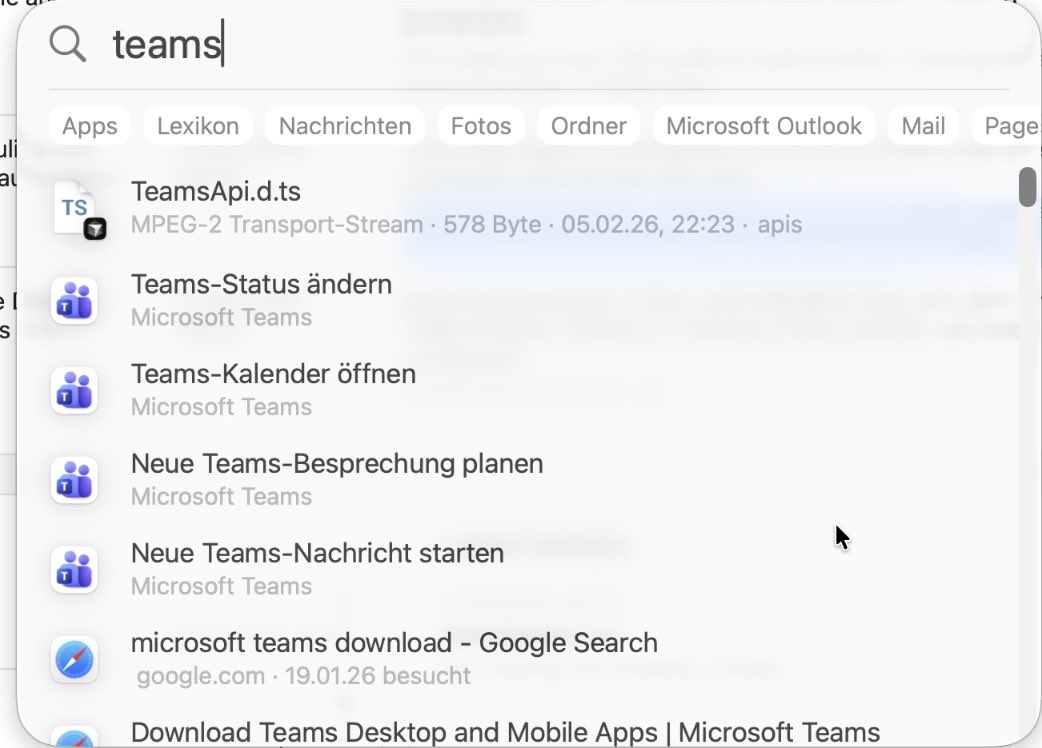1042x748 pixels.
Task: Click Safari icon beside Download Teams Desktop result
Action: click(x=74, y=737)
